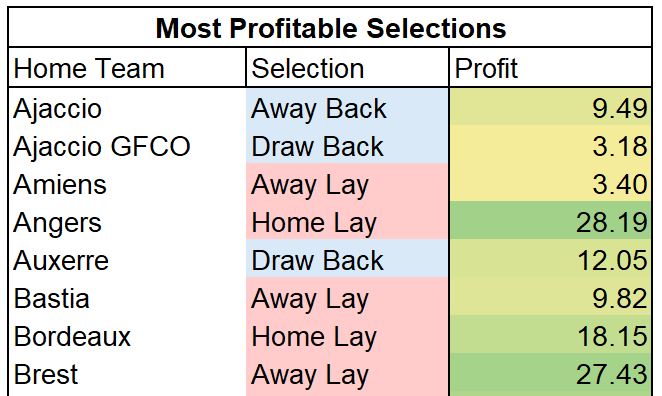Select the Auxerre team cell
662x396 pixels.
click(x=127, y=259)
